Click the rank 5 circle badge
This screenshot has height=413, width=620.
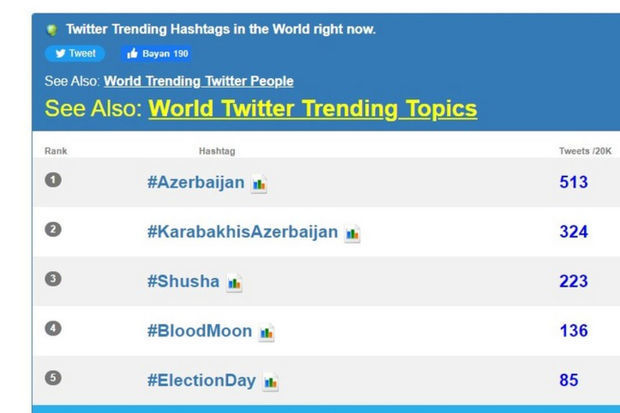click(x=54, y=378)
